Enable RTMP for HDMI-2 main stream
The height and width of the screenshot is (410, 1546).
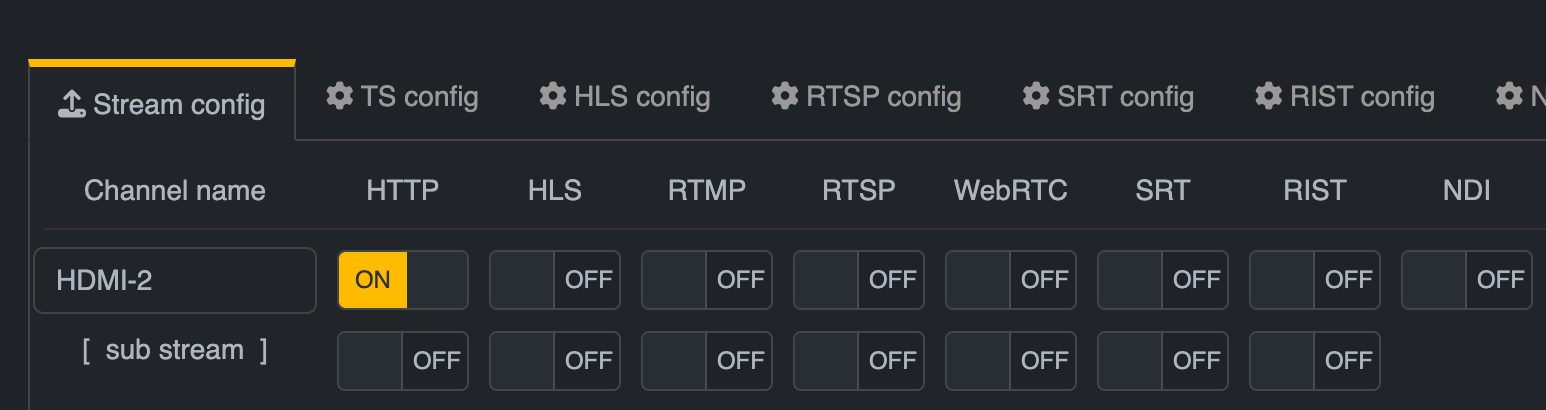(x=707, y=280)
